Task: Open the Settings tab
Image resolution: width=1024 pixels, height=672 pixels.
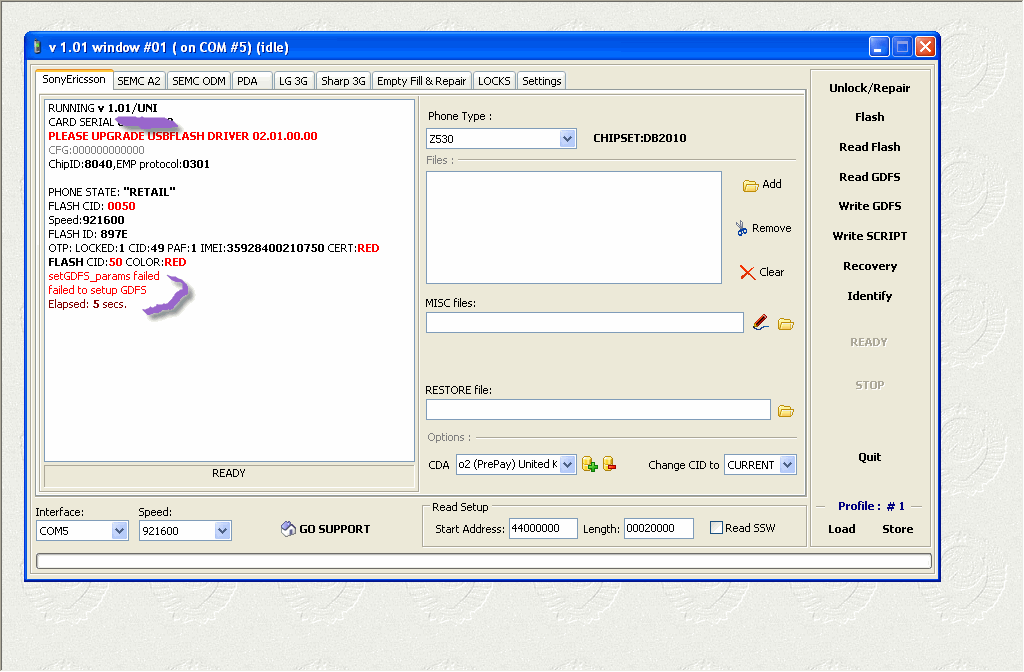Action: [x=541, y=81]
